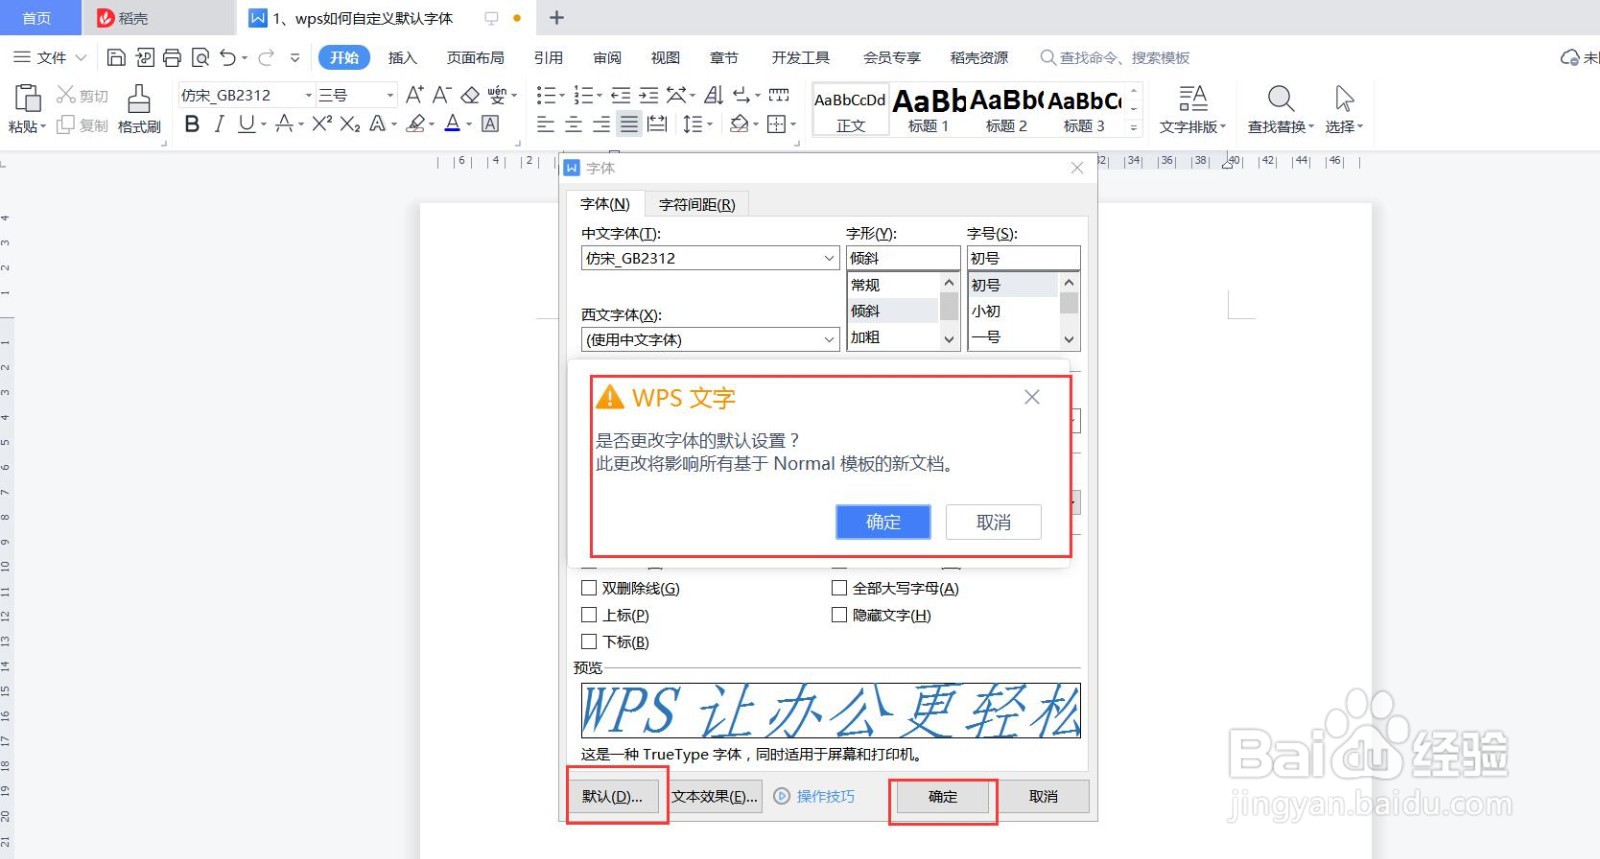Click the shading paint bucket swatch
Viewport: 1600px width, 859px height.
pyautogui.click(x=739, y=124)
